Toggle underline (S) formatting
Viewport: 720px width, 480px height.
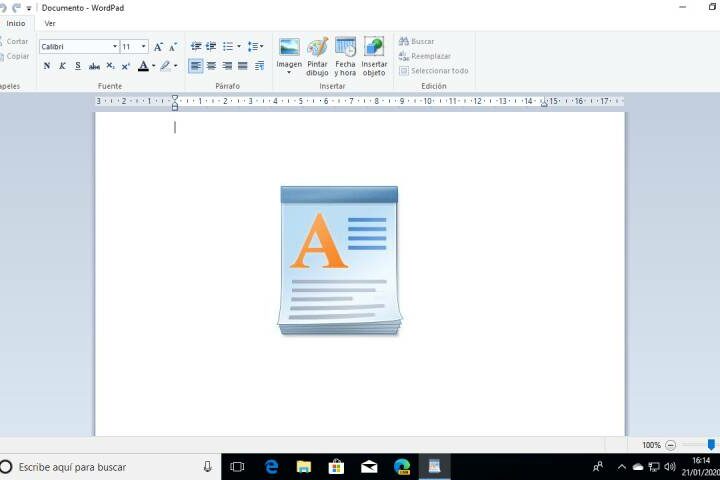[x=78, y=66]
